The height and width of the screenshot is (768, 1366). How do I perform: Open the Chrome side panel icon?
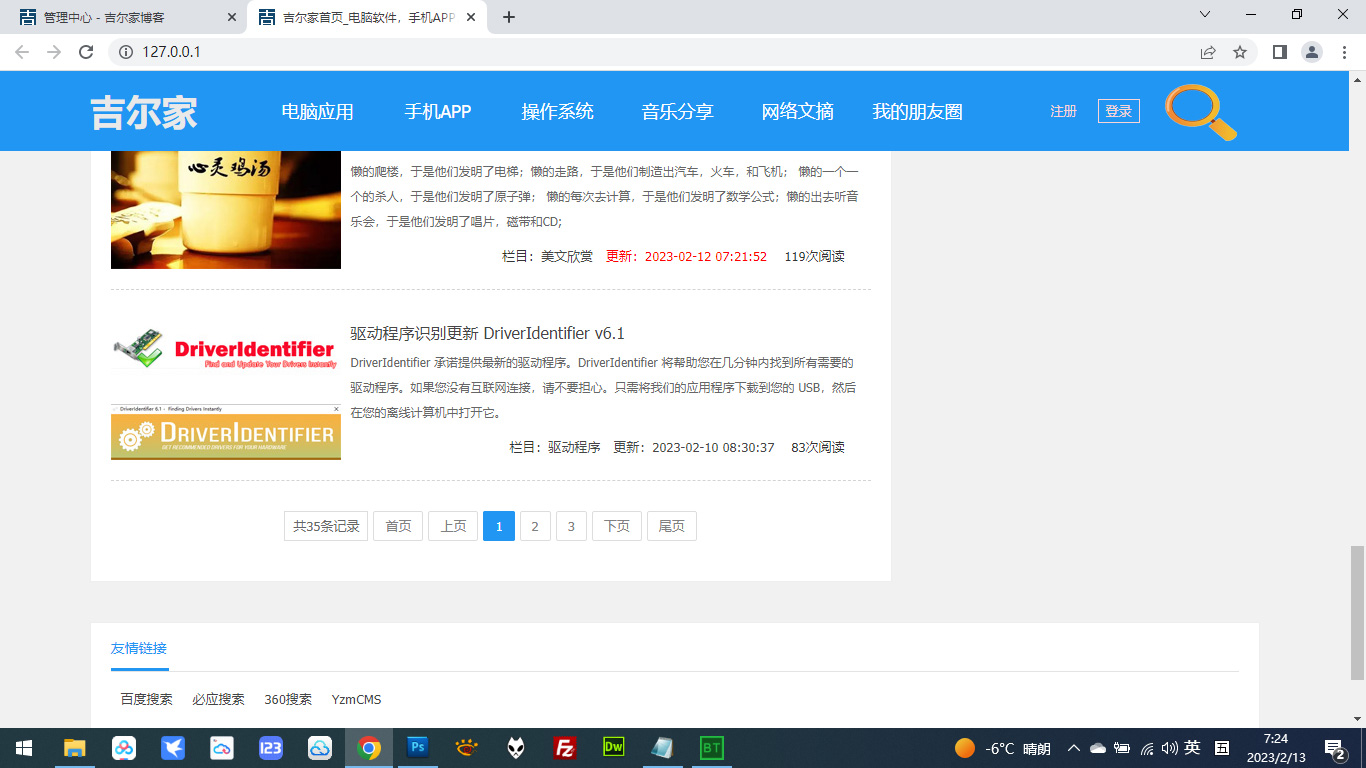click(1279, 52)
